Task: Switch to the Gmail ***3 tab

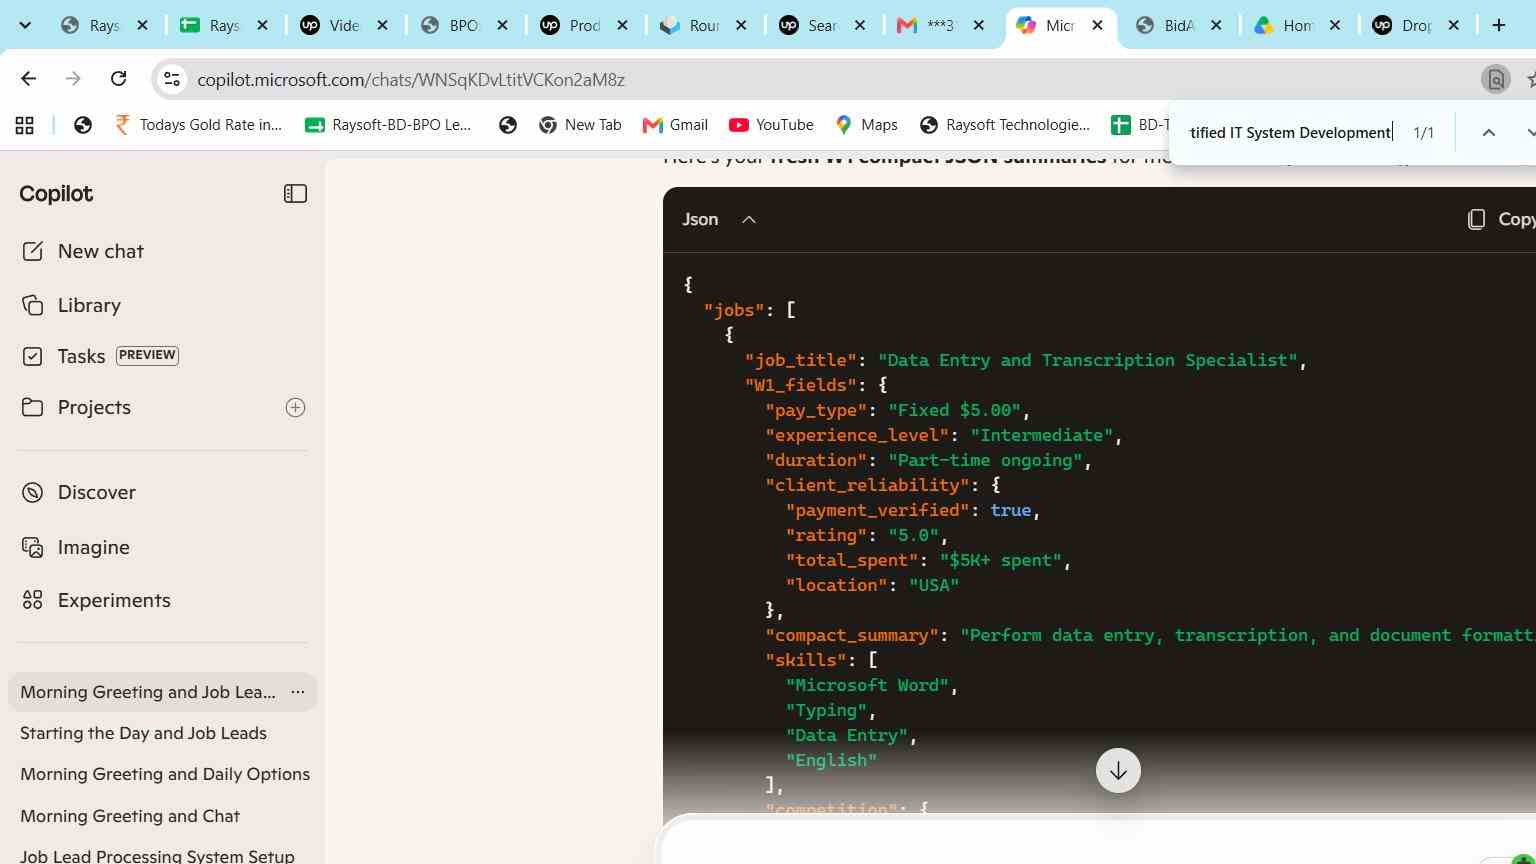Action: [942, 25]
